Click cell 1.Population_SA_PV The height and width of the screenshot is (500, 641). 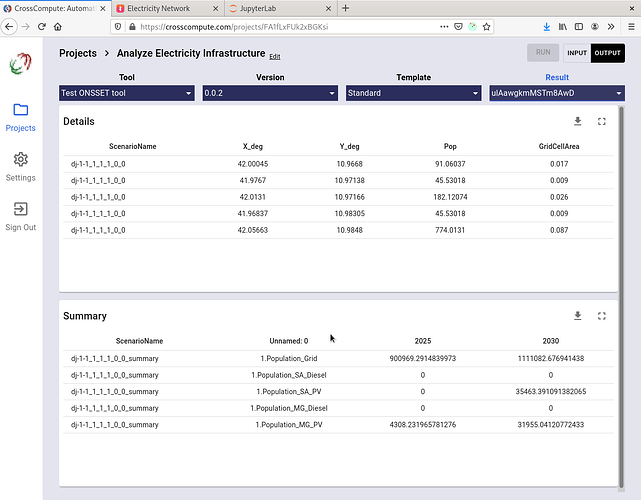(289, 392)
